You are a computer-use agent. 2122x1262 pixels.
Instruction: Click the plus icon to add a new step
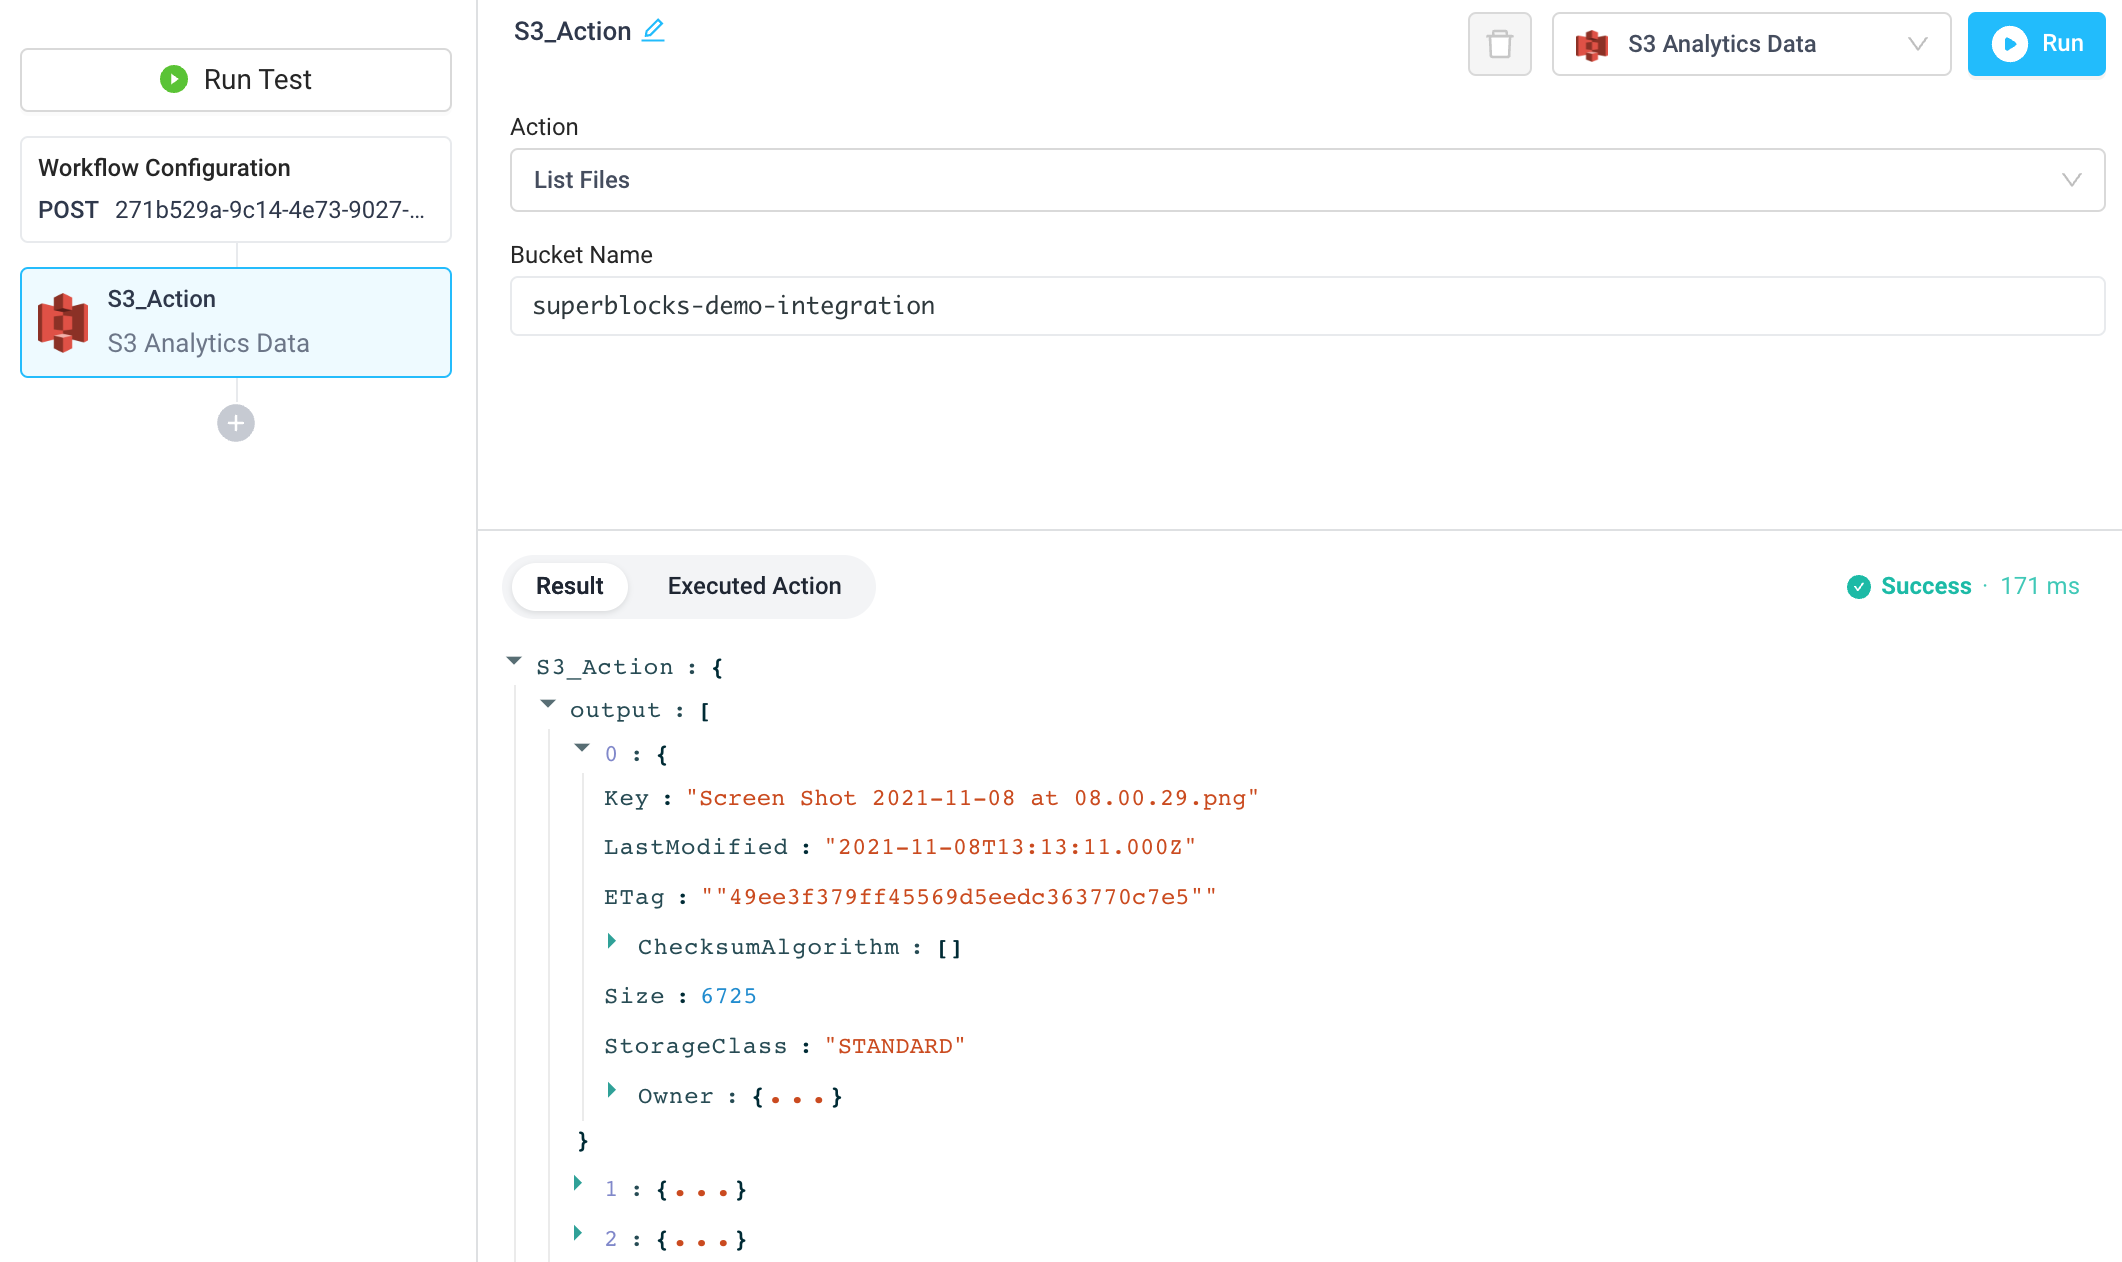pos(234,422)
